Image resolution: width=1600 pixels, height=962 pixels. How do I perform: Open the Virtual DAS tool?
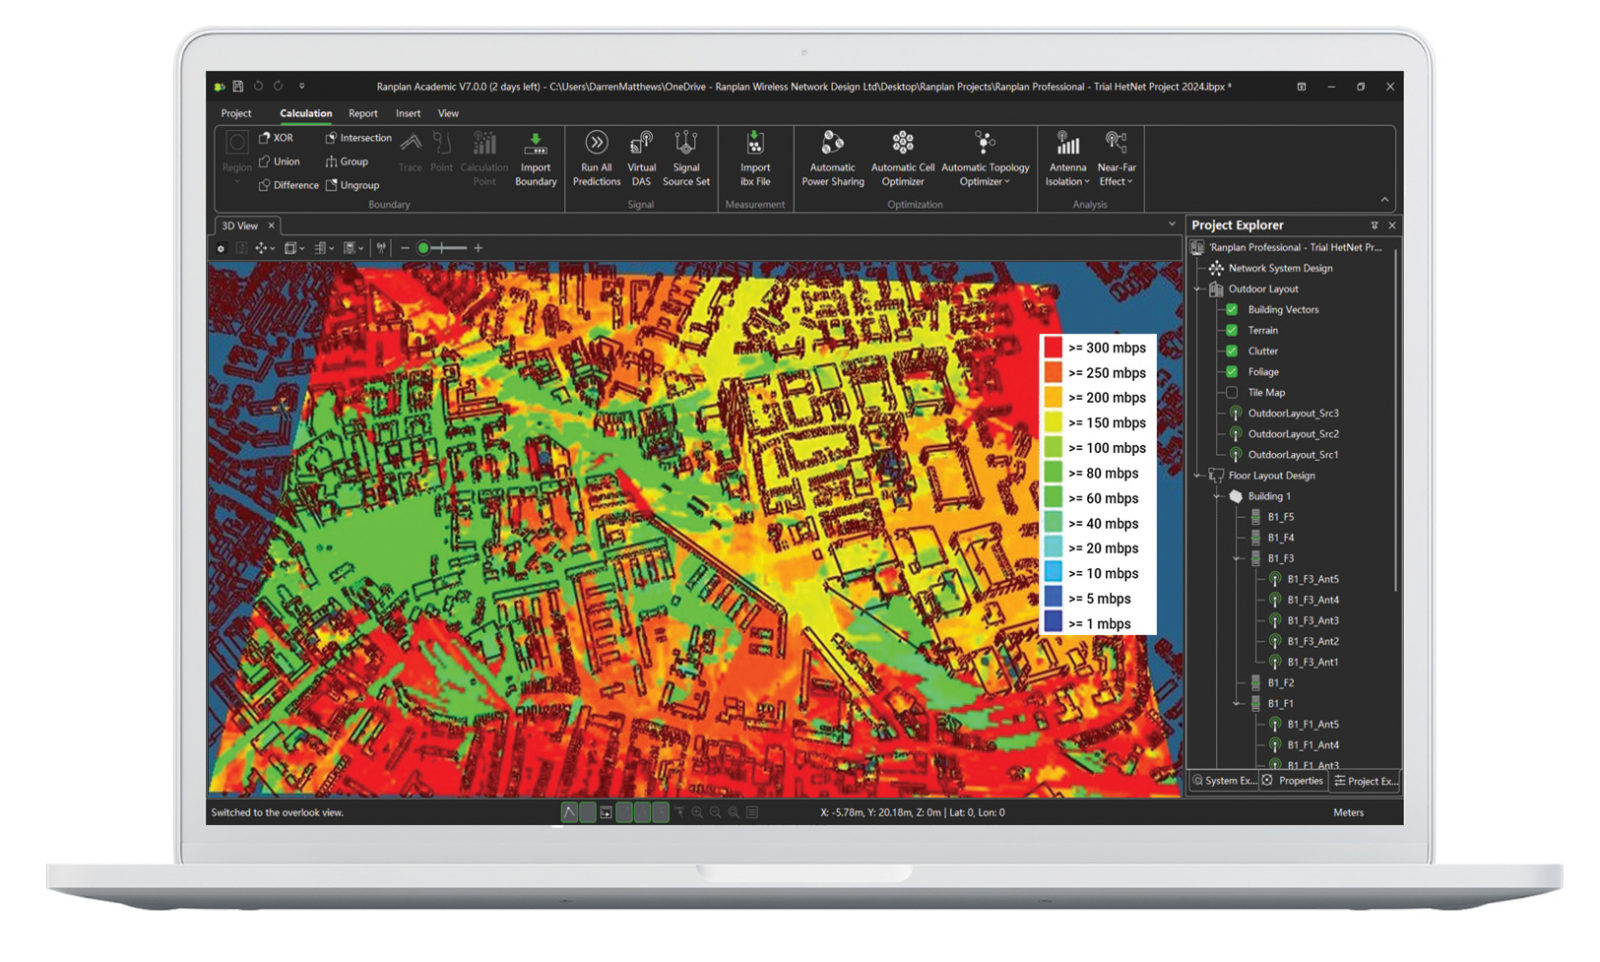641,144
